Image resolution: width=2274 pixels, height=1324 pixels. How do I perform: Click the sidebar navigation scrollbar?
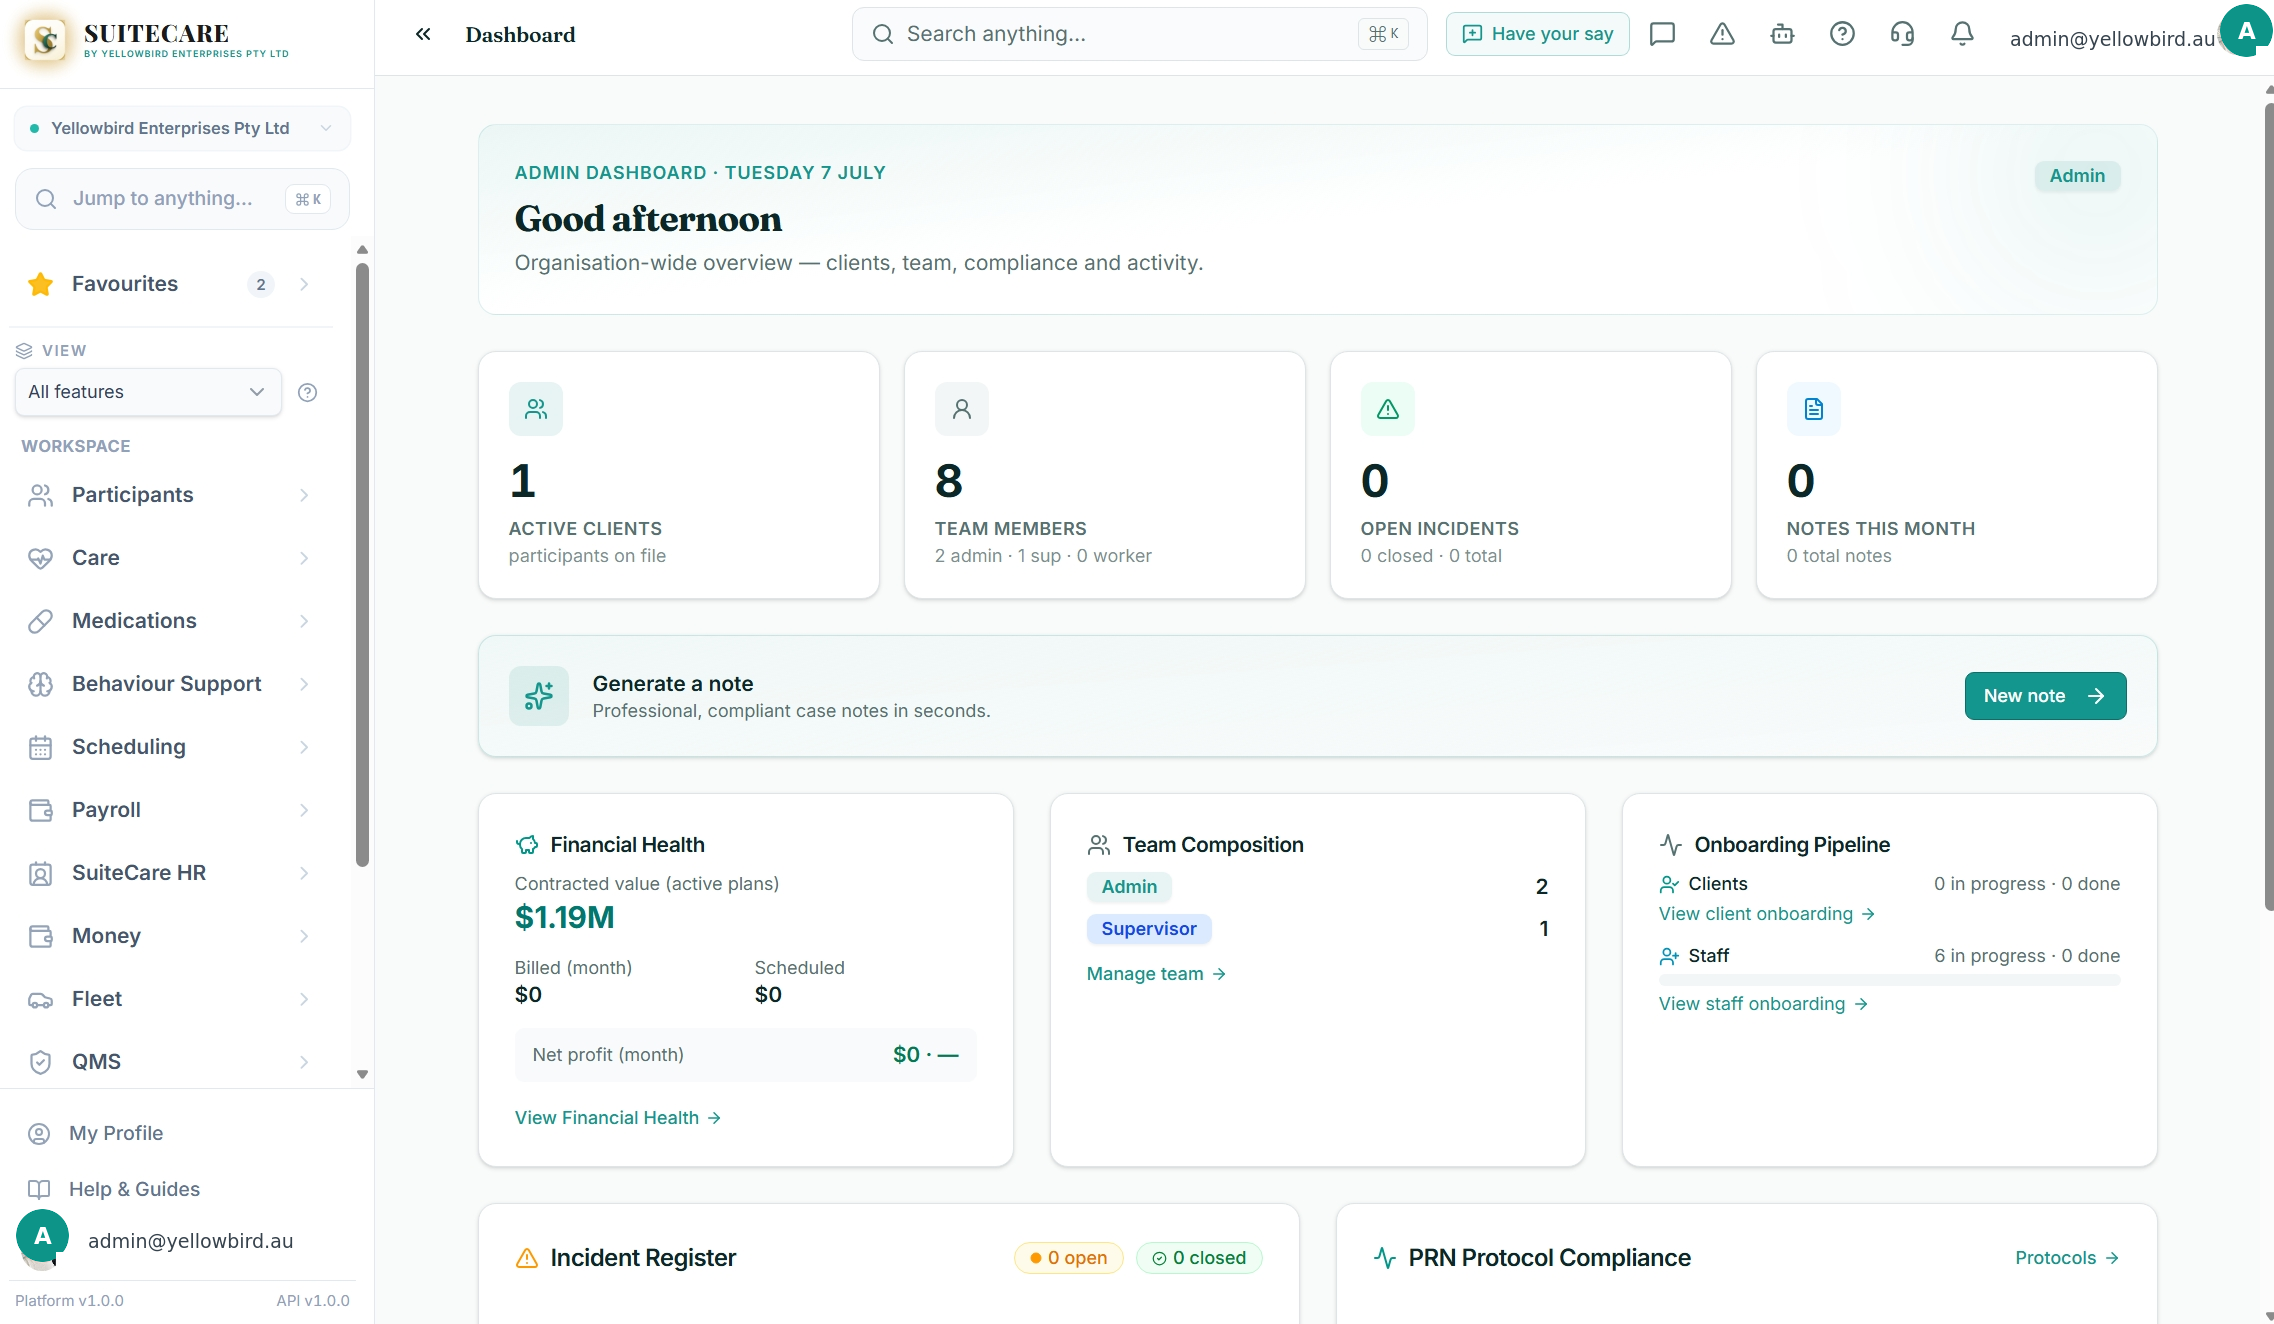(x=362, y=564)
